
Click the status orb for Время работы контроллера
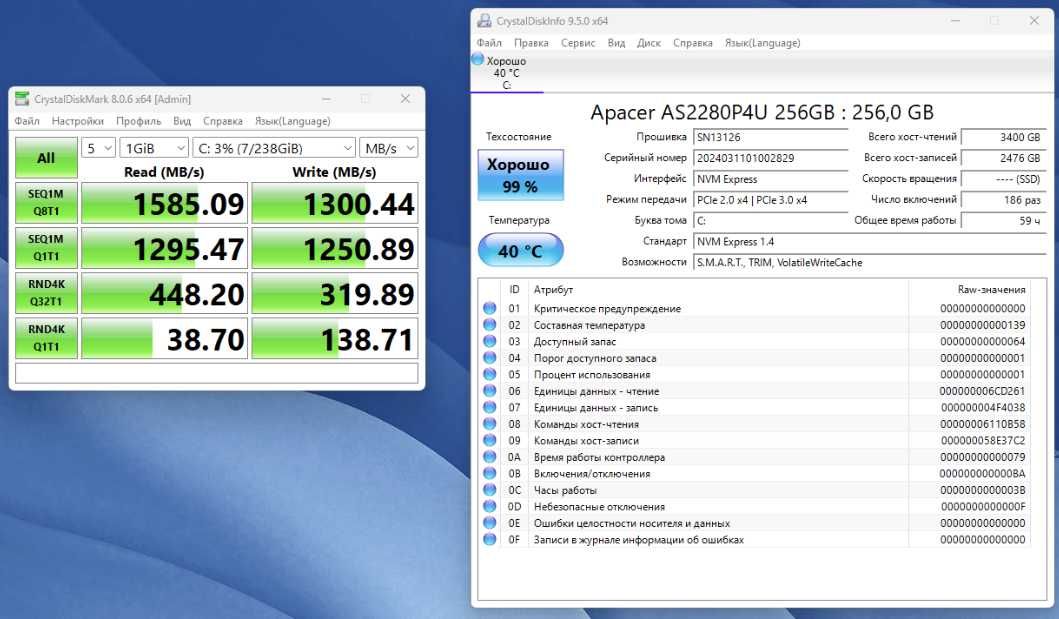[490, 457]
